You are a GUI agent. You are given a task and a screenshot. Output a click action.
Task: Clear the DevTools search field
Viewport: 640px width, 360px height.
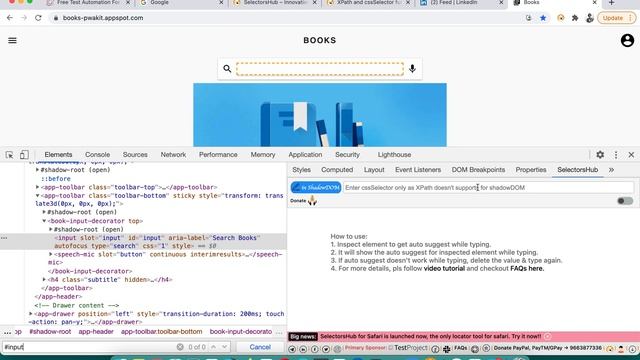click(180, 347)
